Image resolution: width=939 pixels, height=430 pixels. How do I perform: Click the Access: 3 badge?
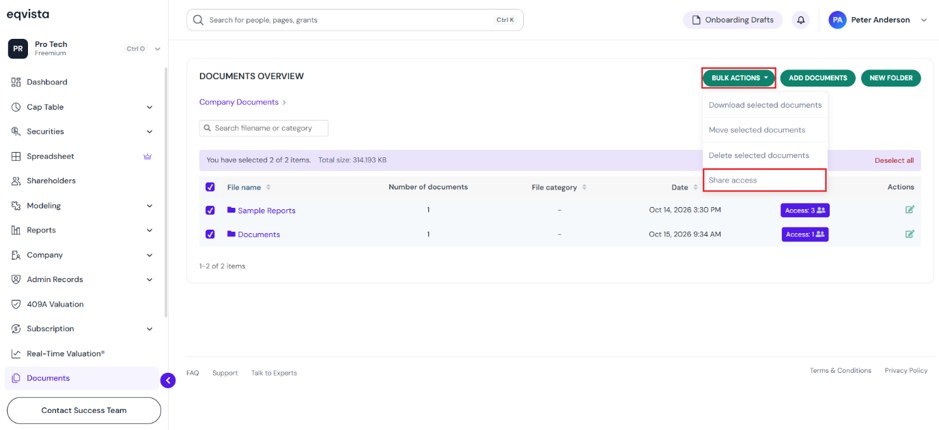click(805, 210)
